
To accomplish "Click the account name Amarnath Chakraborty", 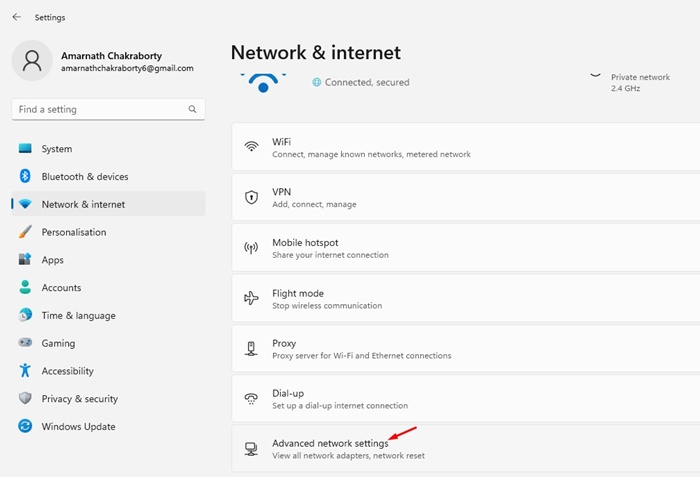I will coord(112,56).
